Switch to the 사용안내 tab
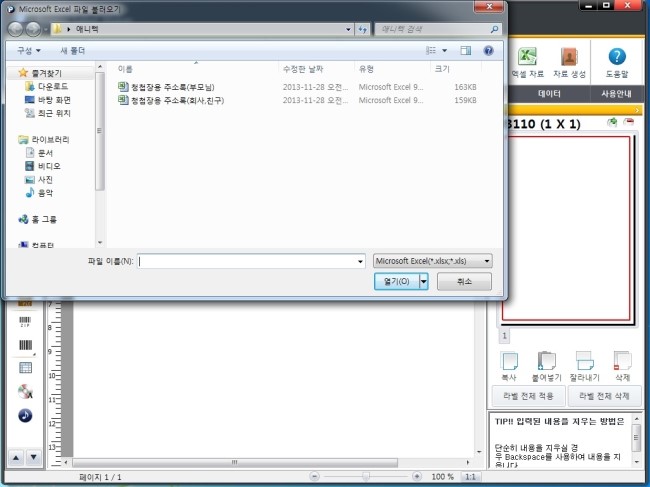The image size is (650, 487). [x=616, y=94]
